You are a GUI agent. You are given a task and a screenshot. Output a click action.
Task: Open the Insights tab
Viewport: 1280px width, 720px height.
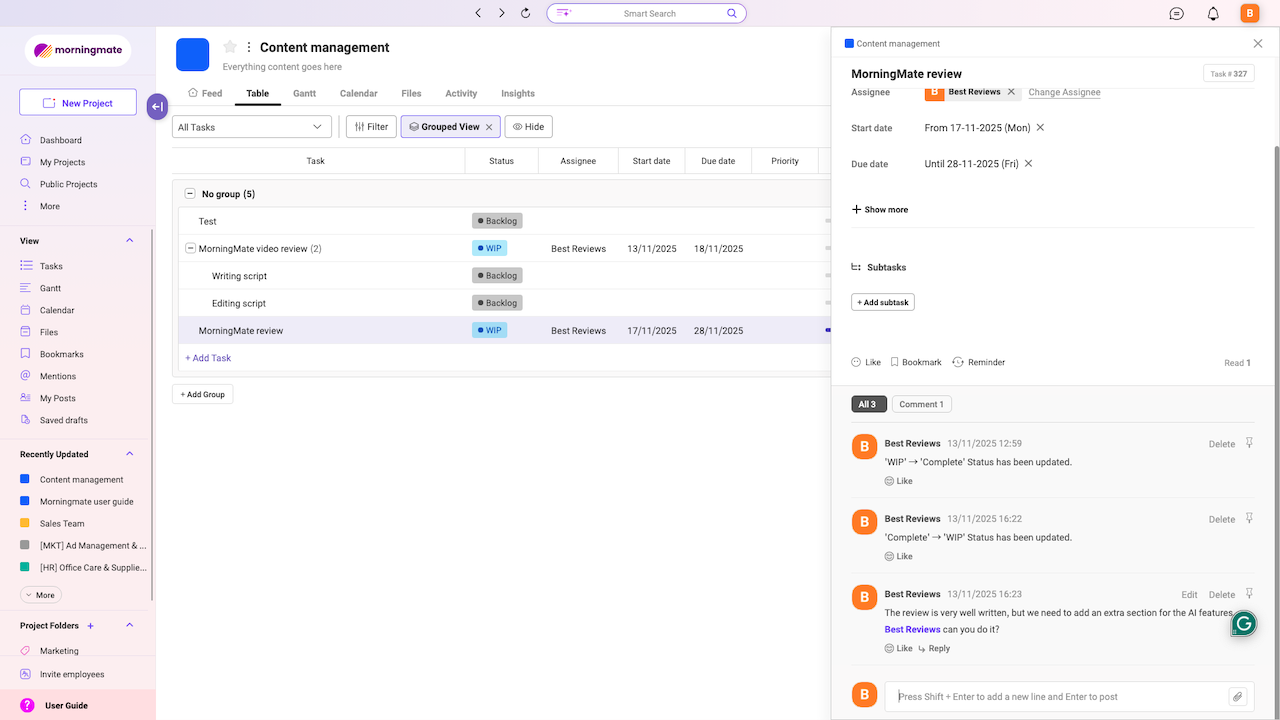(517, 93)
